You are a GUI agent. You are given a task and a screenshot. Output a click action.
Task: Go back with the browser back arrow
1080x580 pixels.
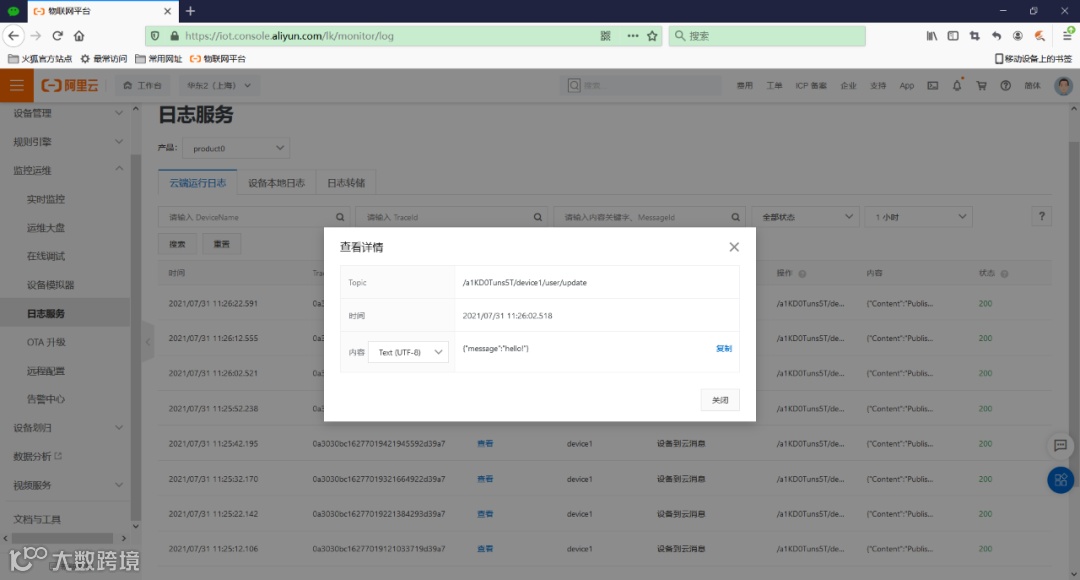click(x=14, y=36)
